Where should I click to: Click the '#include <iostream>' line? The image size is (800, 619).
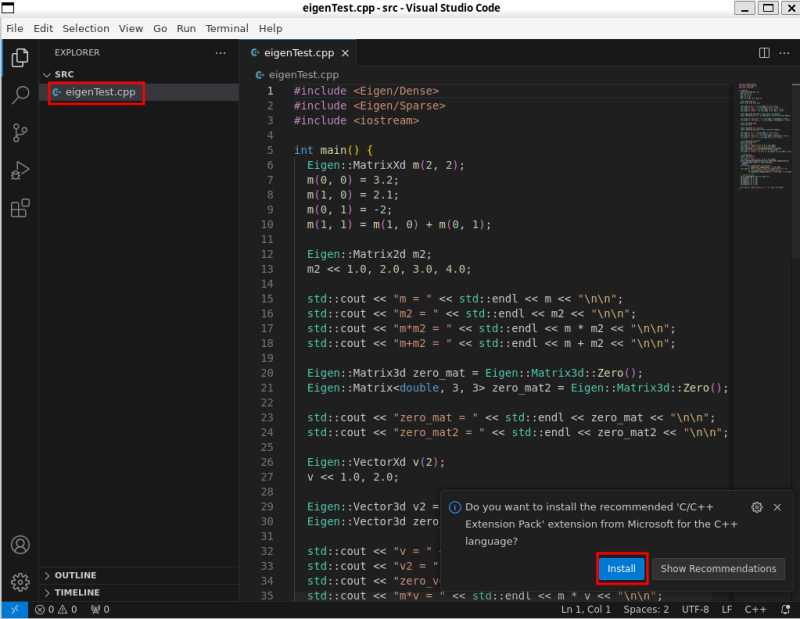[x=356, y=120]
